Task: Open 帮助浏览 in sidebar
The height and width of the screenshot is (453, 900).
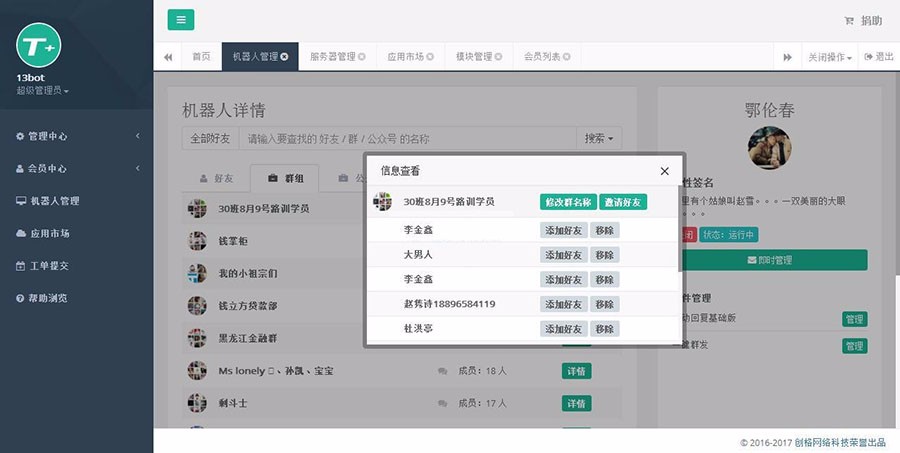Action: (x=76, y=298)
